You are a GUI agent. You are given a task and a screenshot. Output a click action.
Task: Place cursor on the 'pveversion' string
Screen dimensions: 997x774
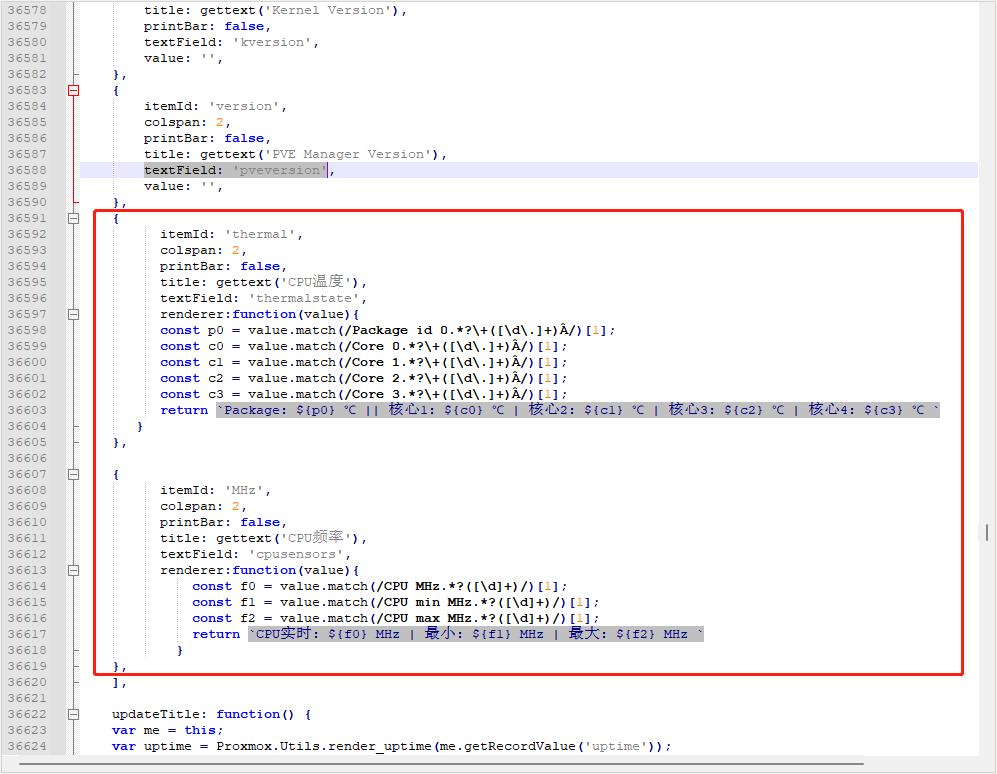[x=280, y=170]
